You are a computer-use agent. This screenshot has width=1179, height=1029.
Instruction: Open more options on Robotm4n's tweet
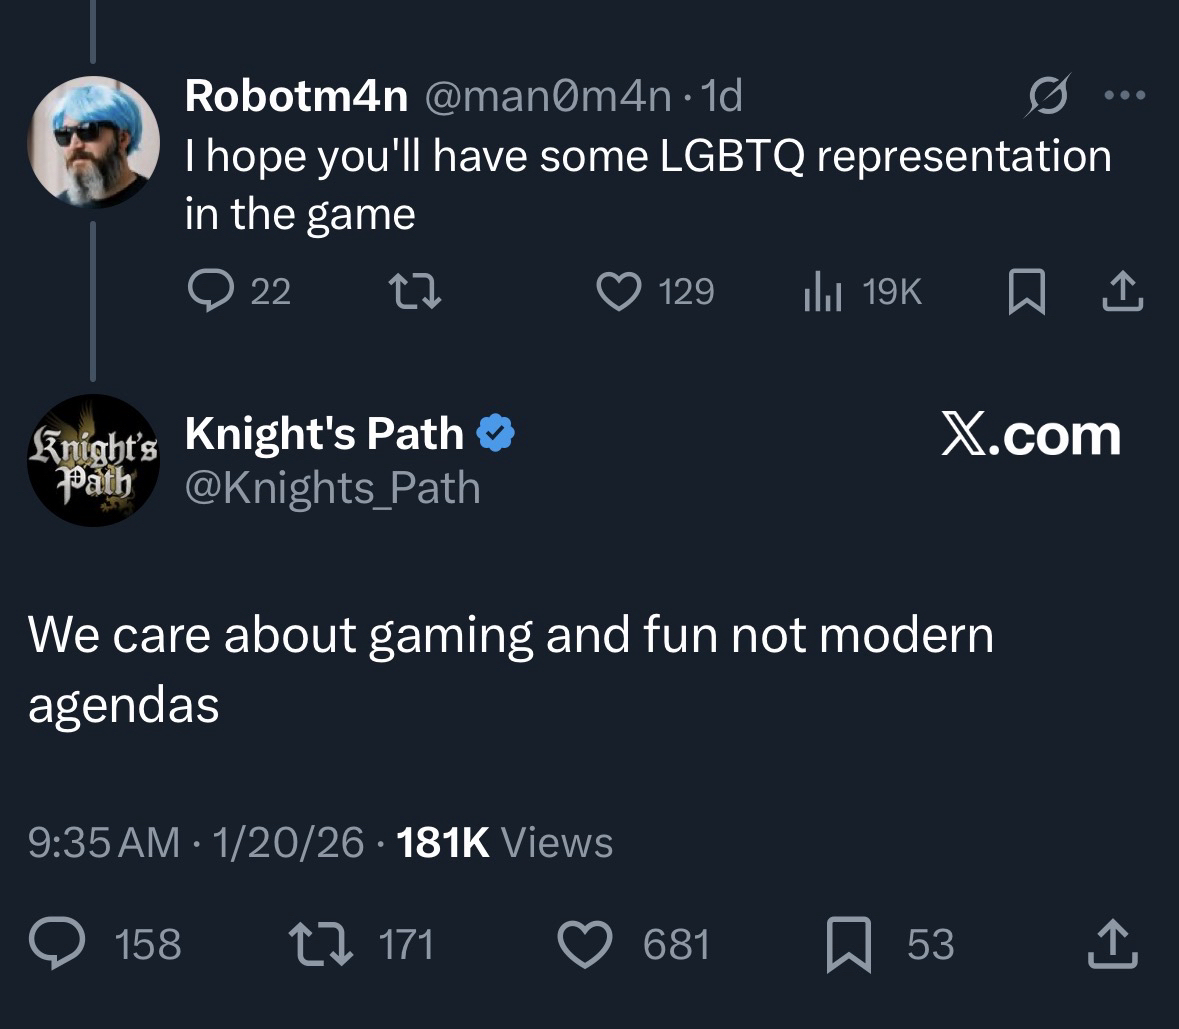tap(1125, 97)
